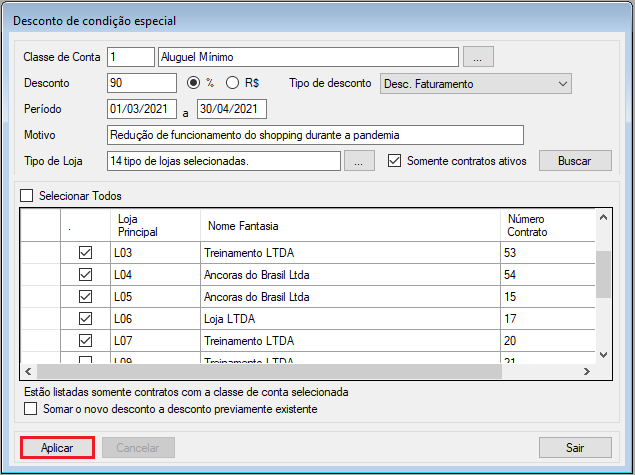Select the R$ discount radio button

click(x=232, y=83)
